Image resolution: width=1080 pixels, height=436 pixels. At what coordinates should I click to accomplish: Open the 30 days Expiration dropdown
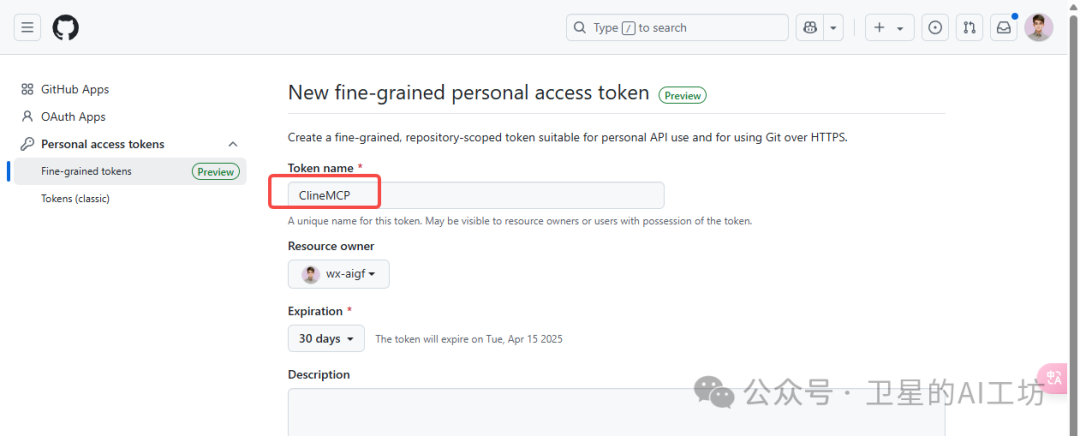pos(326,339)
